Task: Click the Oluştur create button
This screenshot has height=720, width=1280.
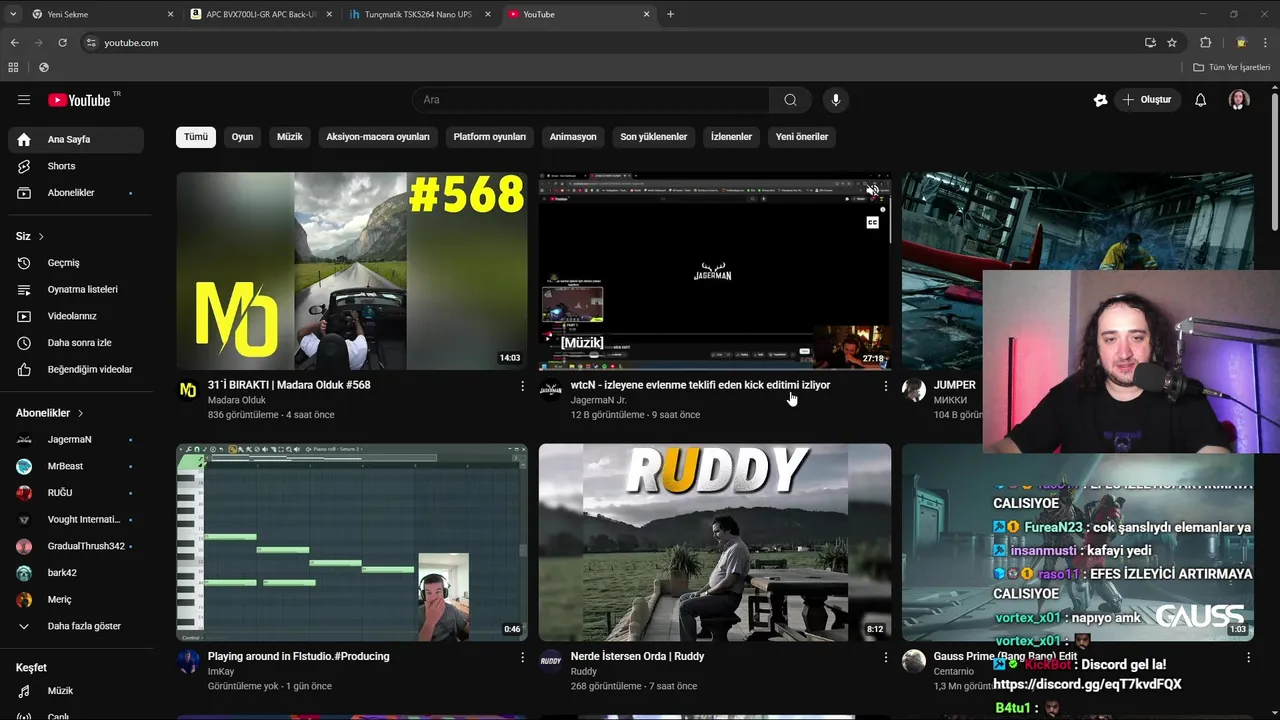Action: pos(1148,100)
